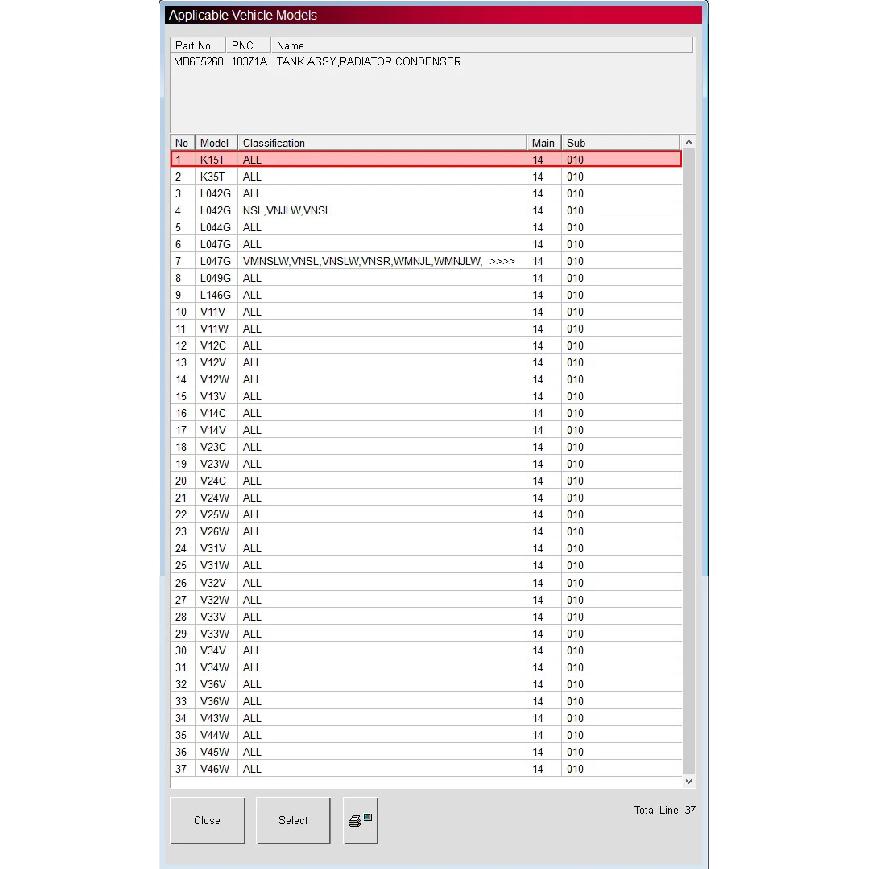Click the Select button
Image resolution: width=869 pixels, height=869 pixels.
pos(293,820)
